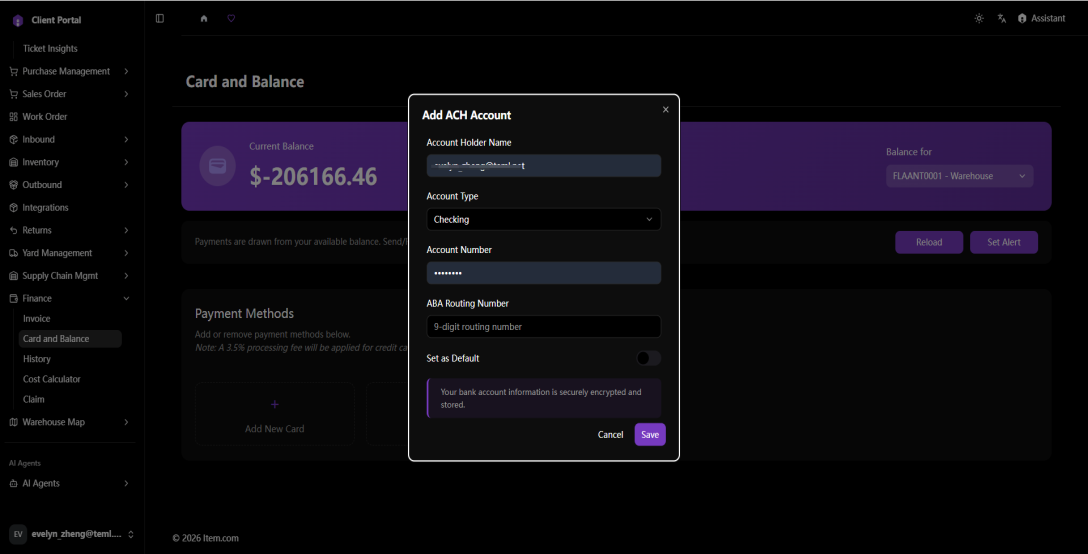Open the Account Type Checking dropdown
1088x554 pixels.
543,219
